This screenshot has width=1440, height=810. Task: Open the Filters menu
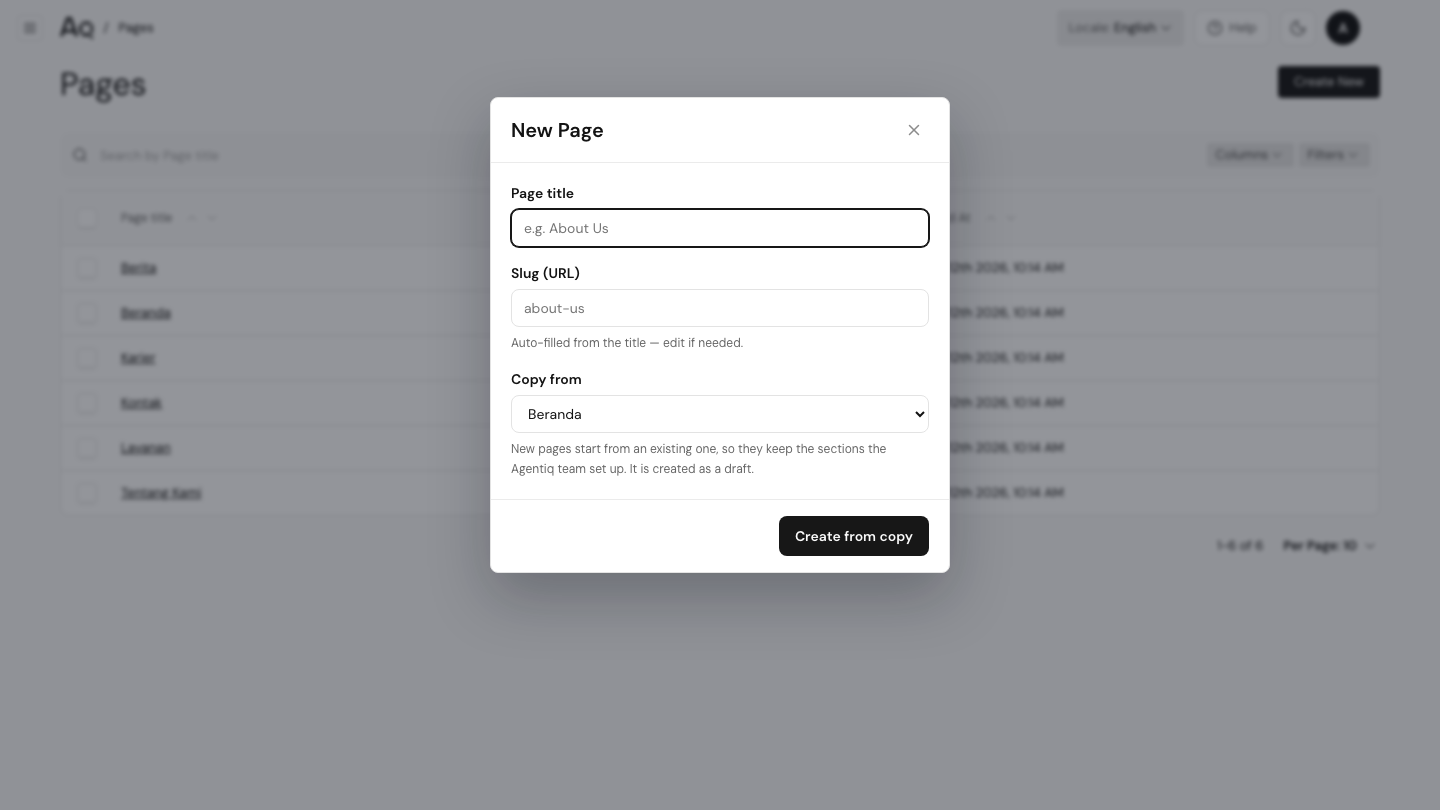[x=1334, y=155]
